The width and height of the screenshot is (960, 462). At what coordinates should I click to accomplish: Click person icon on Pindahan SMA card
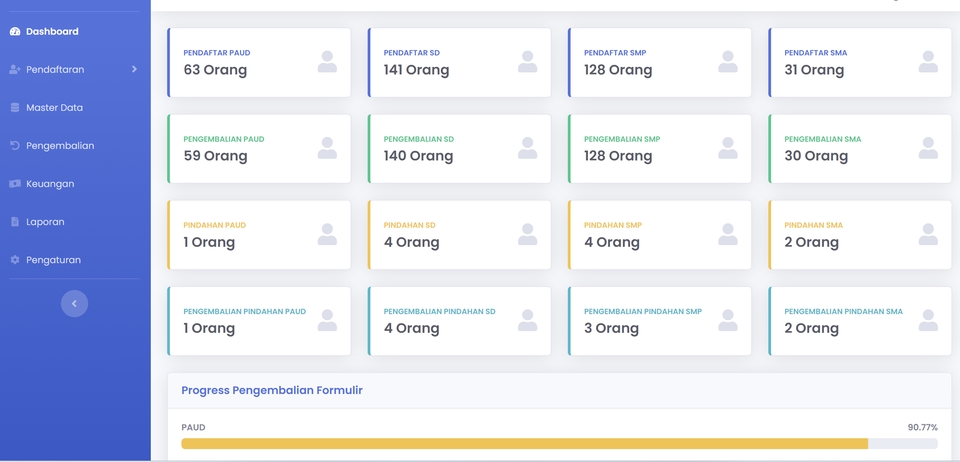pos(928,234)
